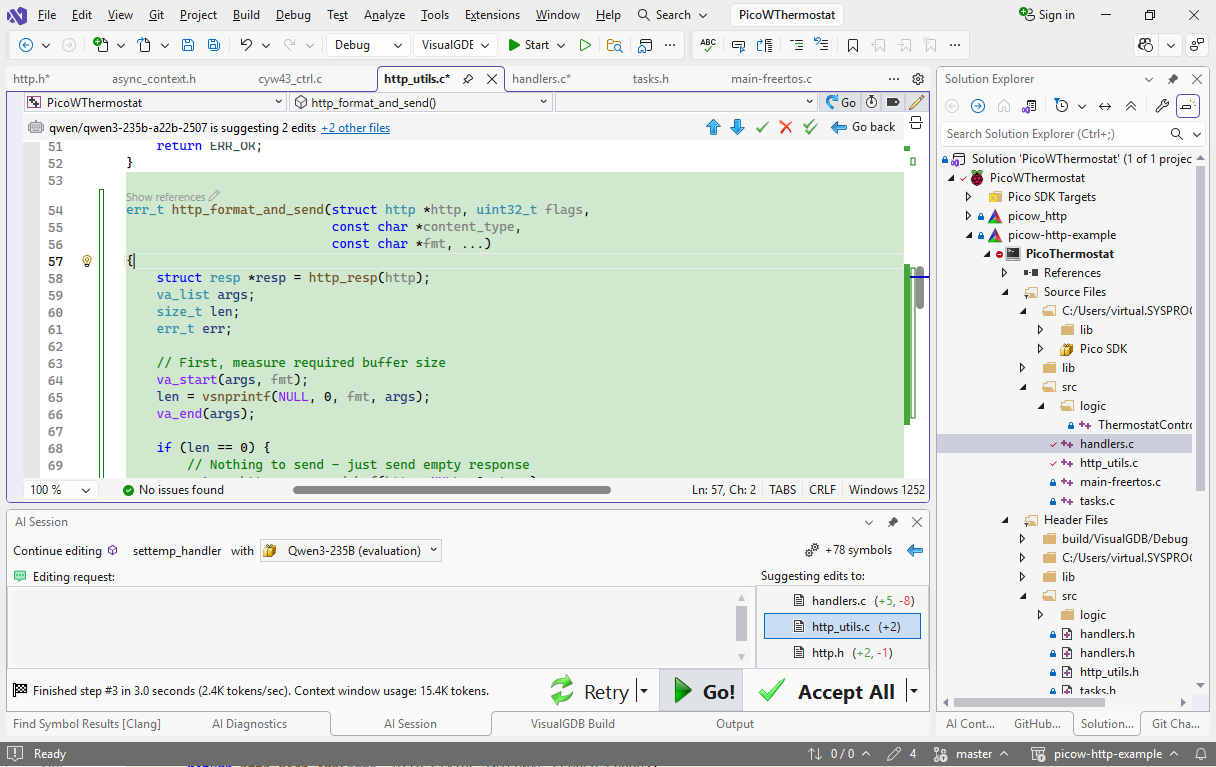
Task: Jump to previous suggested edit (blue up arrow)
Action: [713, 127]
